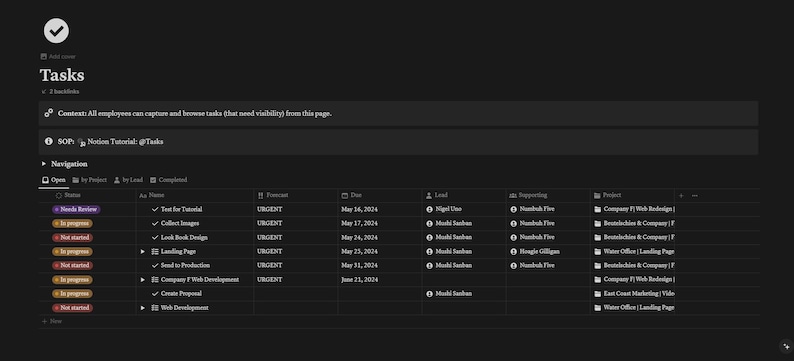Open the Send to Production task
This screenshot has height=361, width=794.
tap(185, 265)
